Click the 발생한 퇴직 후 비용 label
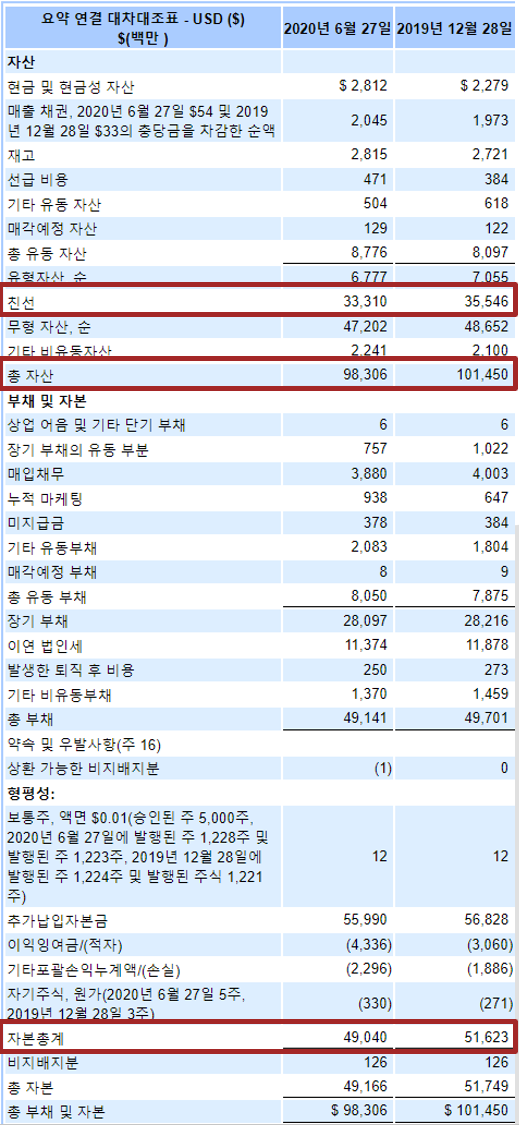This screenshot has width=519, height=1125. 70,671
